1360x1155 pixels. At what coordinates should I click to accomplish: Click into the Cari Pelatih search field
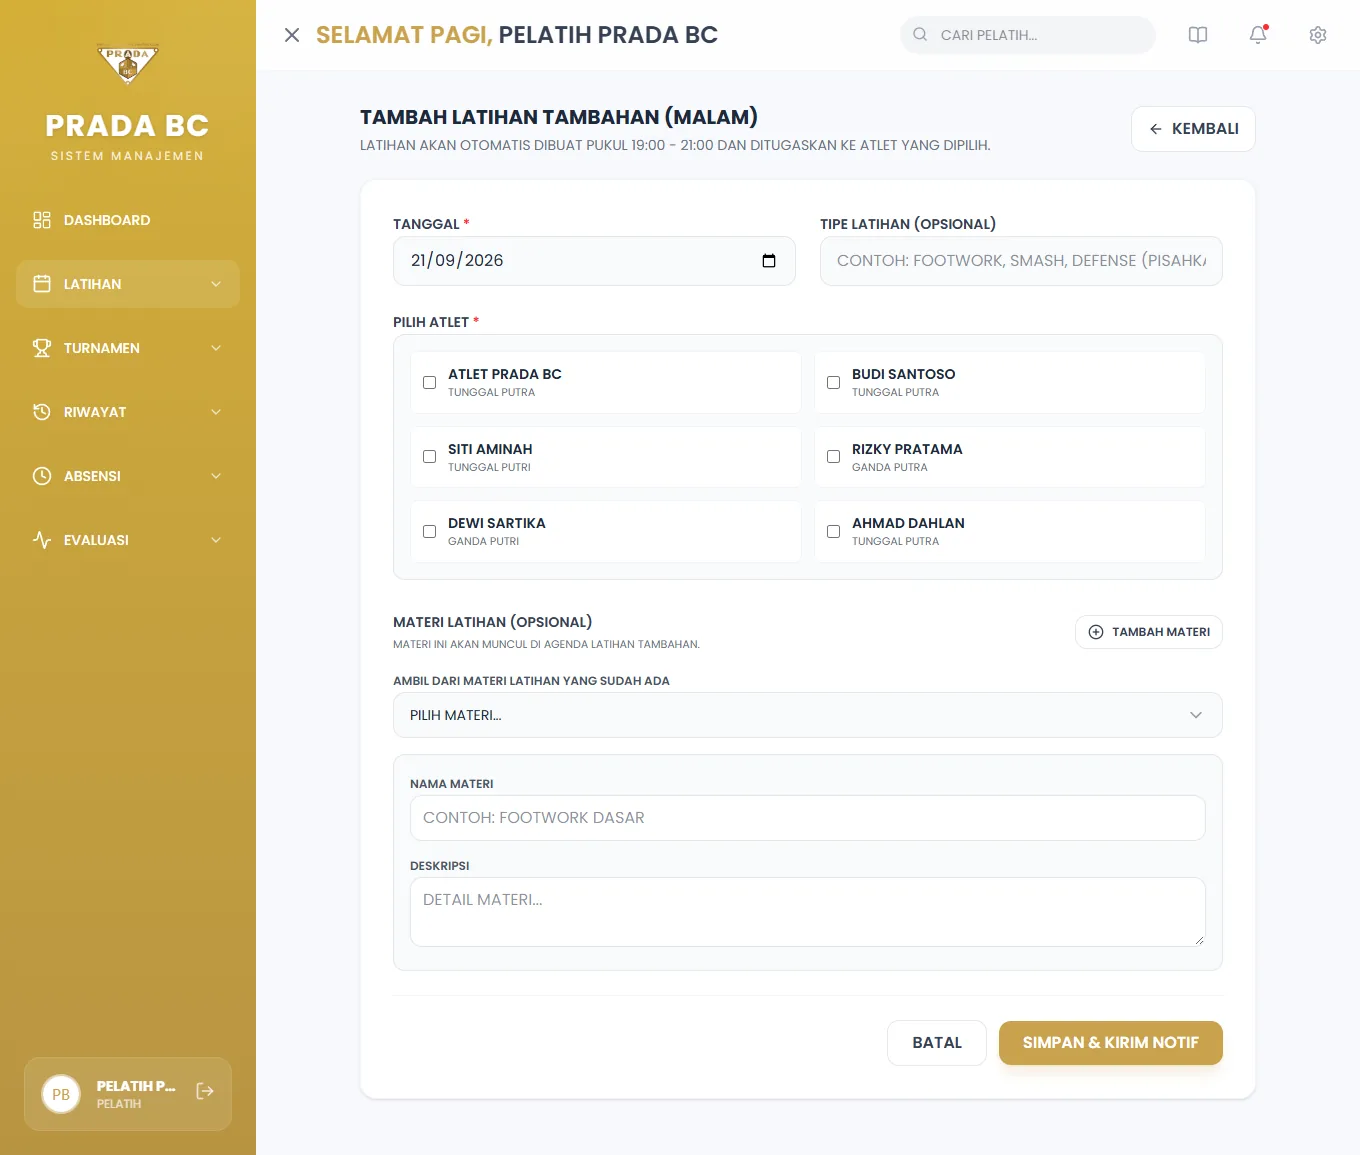1028,35
